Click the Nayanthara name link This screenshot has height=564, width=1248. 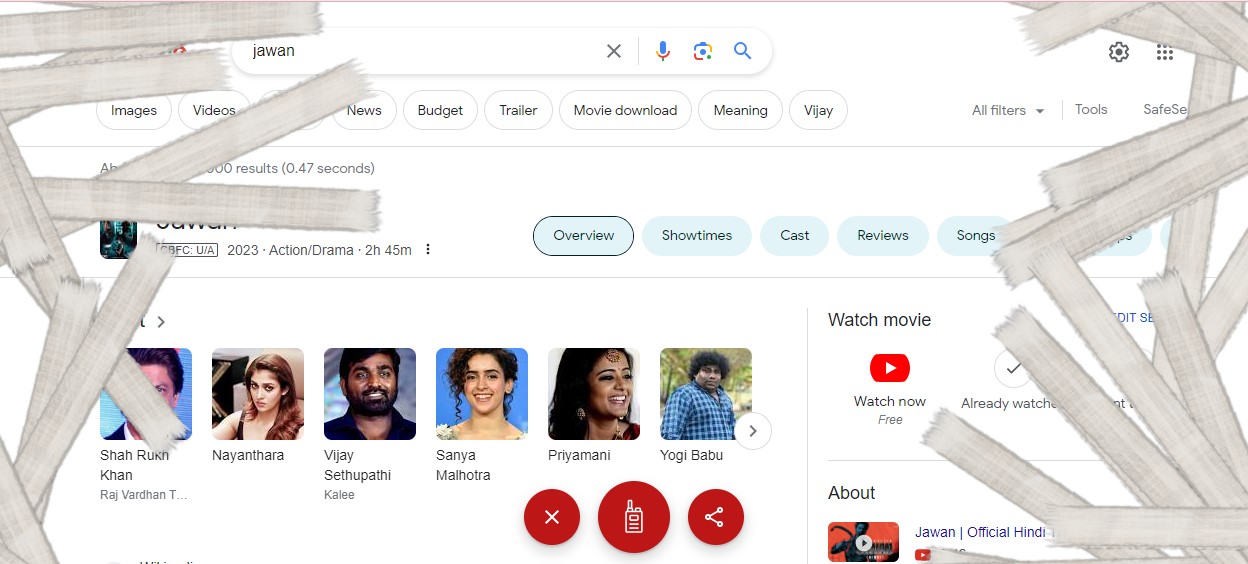(x=248, y=455)
